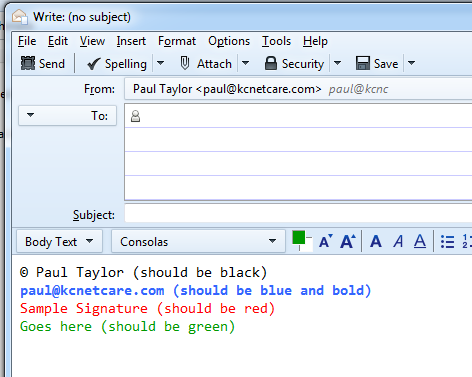The height and width of the screenshot is (377, 472).
Task: Click the compose window envelope icon
Action: click(x=20, y=17)
